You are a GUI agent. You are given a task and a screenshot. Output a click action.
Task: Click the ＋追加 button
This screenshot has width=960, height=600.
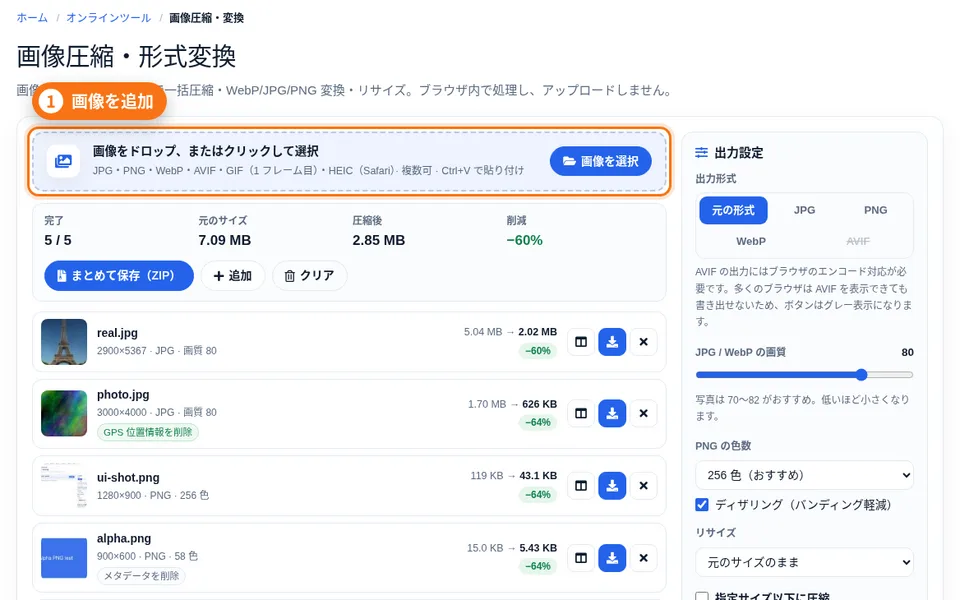[x=233, y=276]
